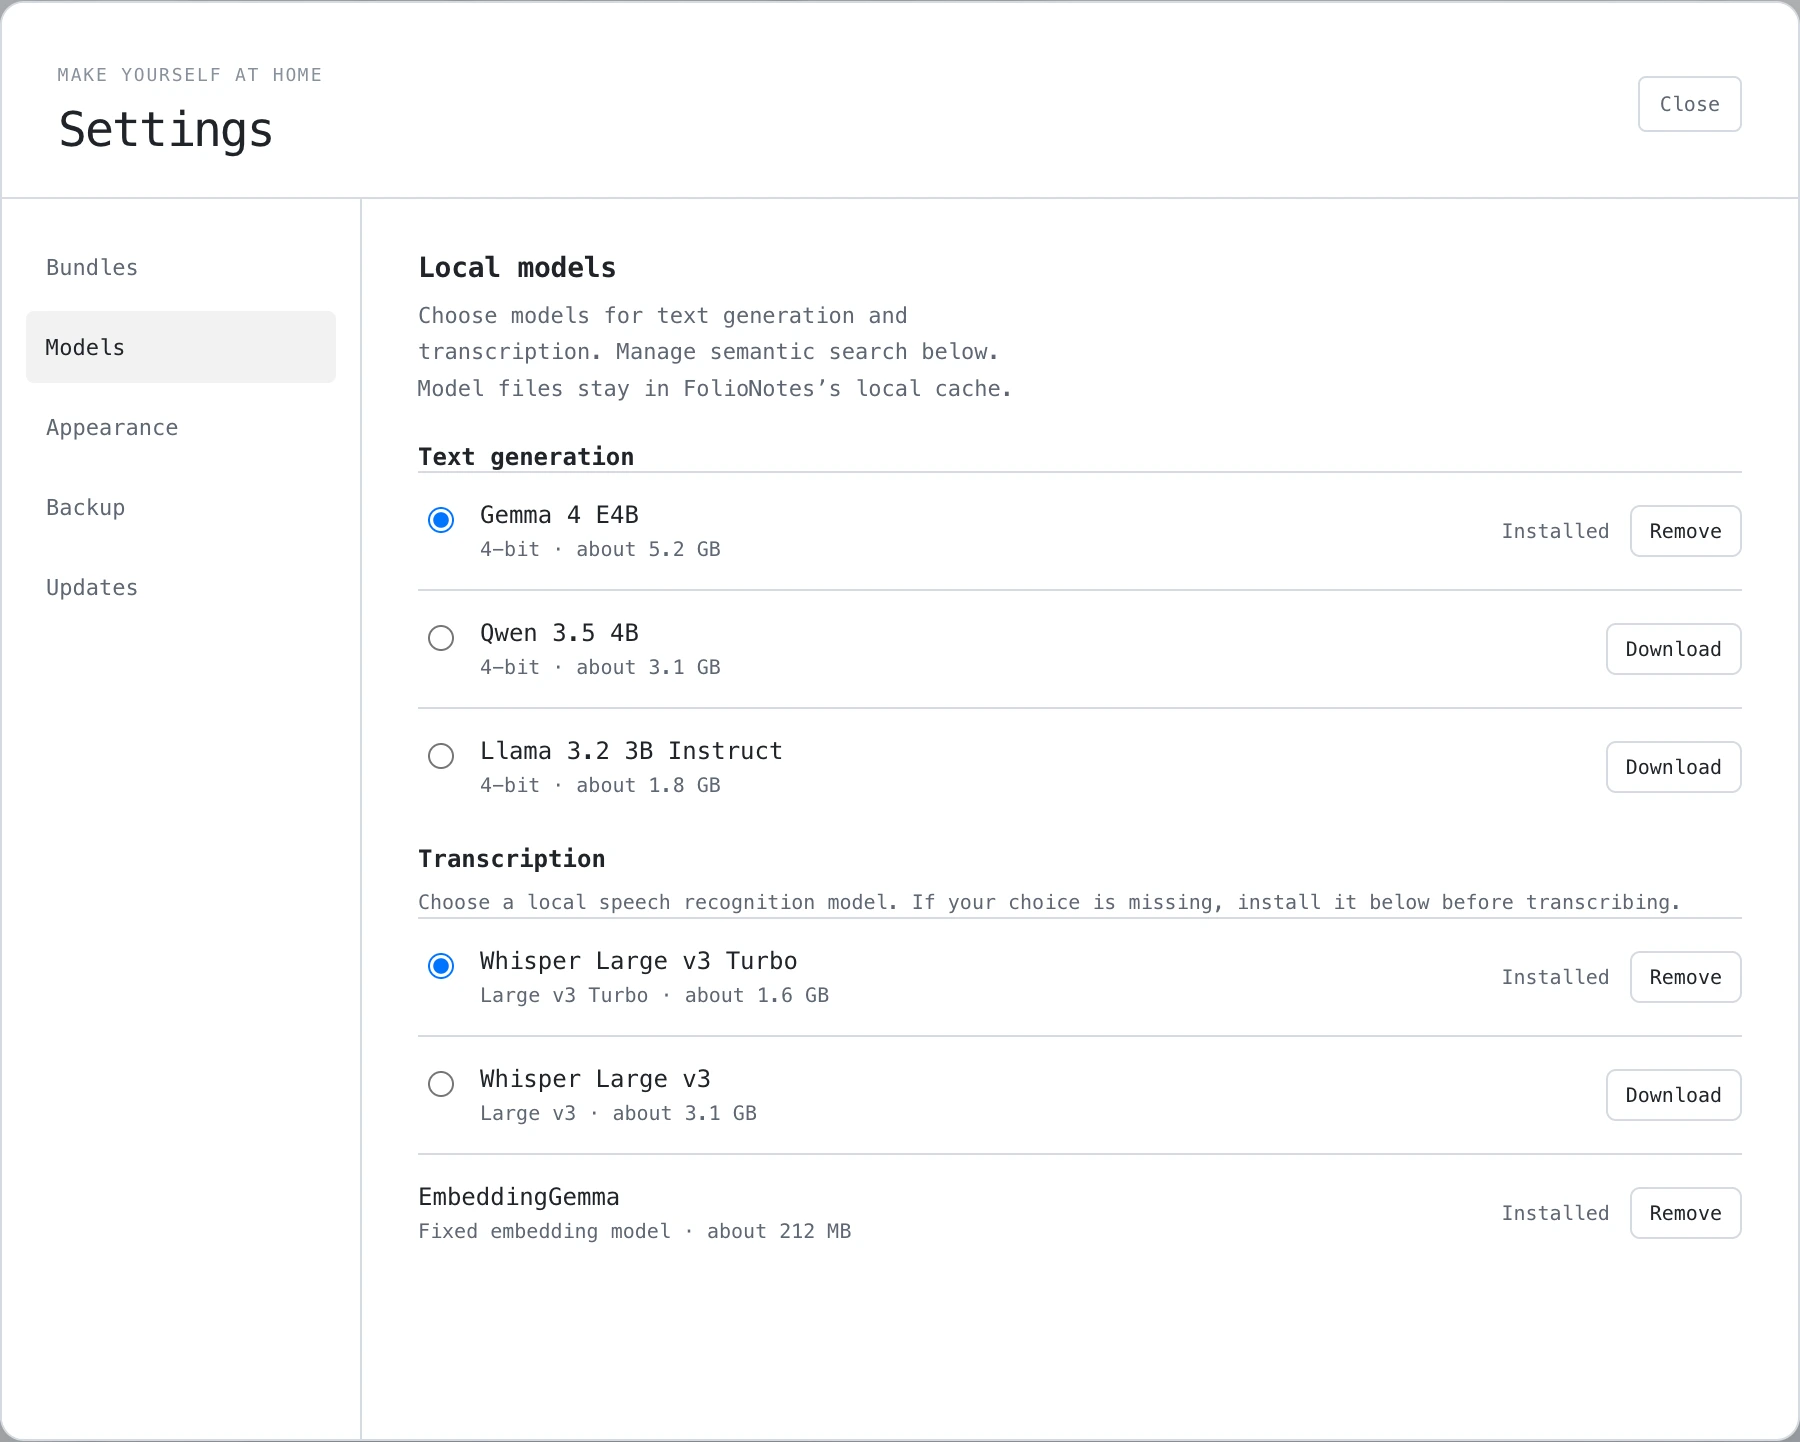
Task: Click the EmbeddingGemma model name
Action: [x=519, y=1197]
